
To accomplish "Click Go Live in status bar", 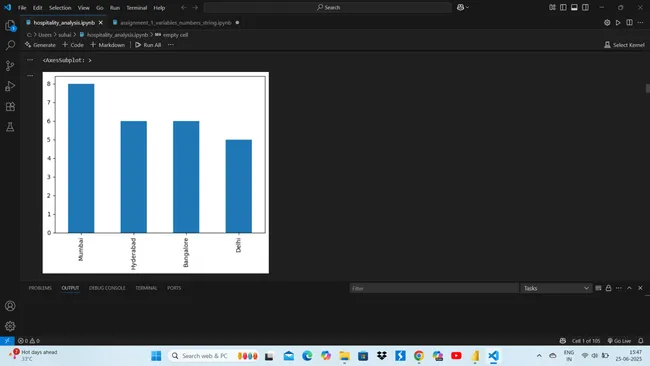I will (619, 341).
